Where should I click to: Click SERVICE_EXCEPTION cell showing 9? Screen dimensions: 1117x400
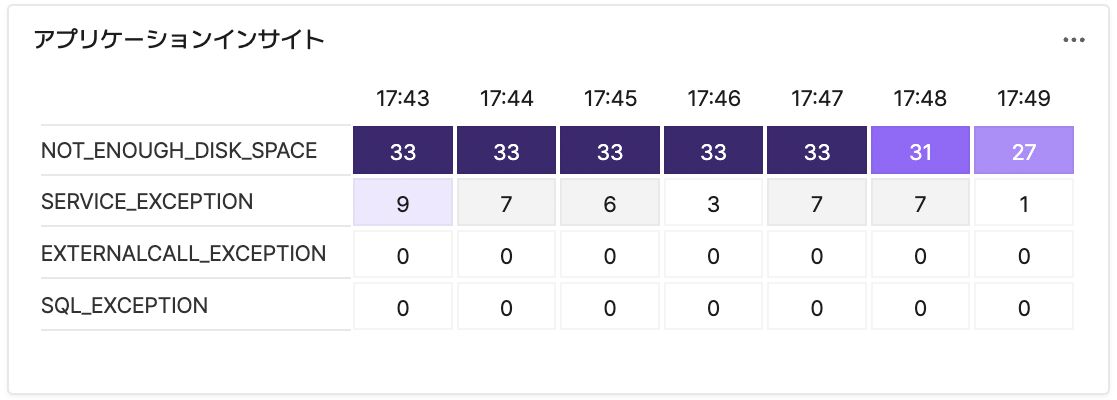403,203
